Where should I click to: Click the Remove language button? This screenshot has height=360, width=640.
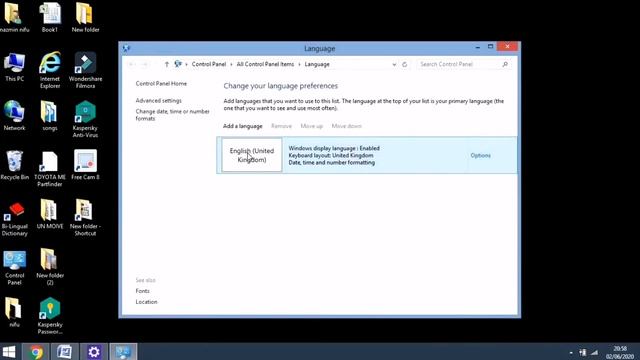point(281,126)
